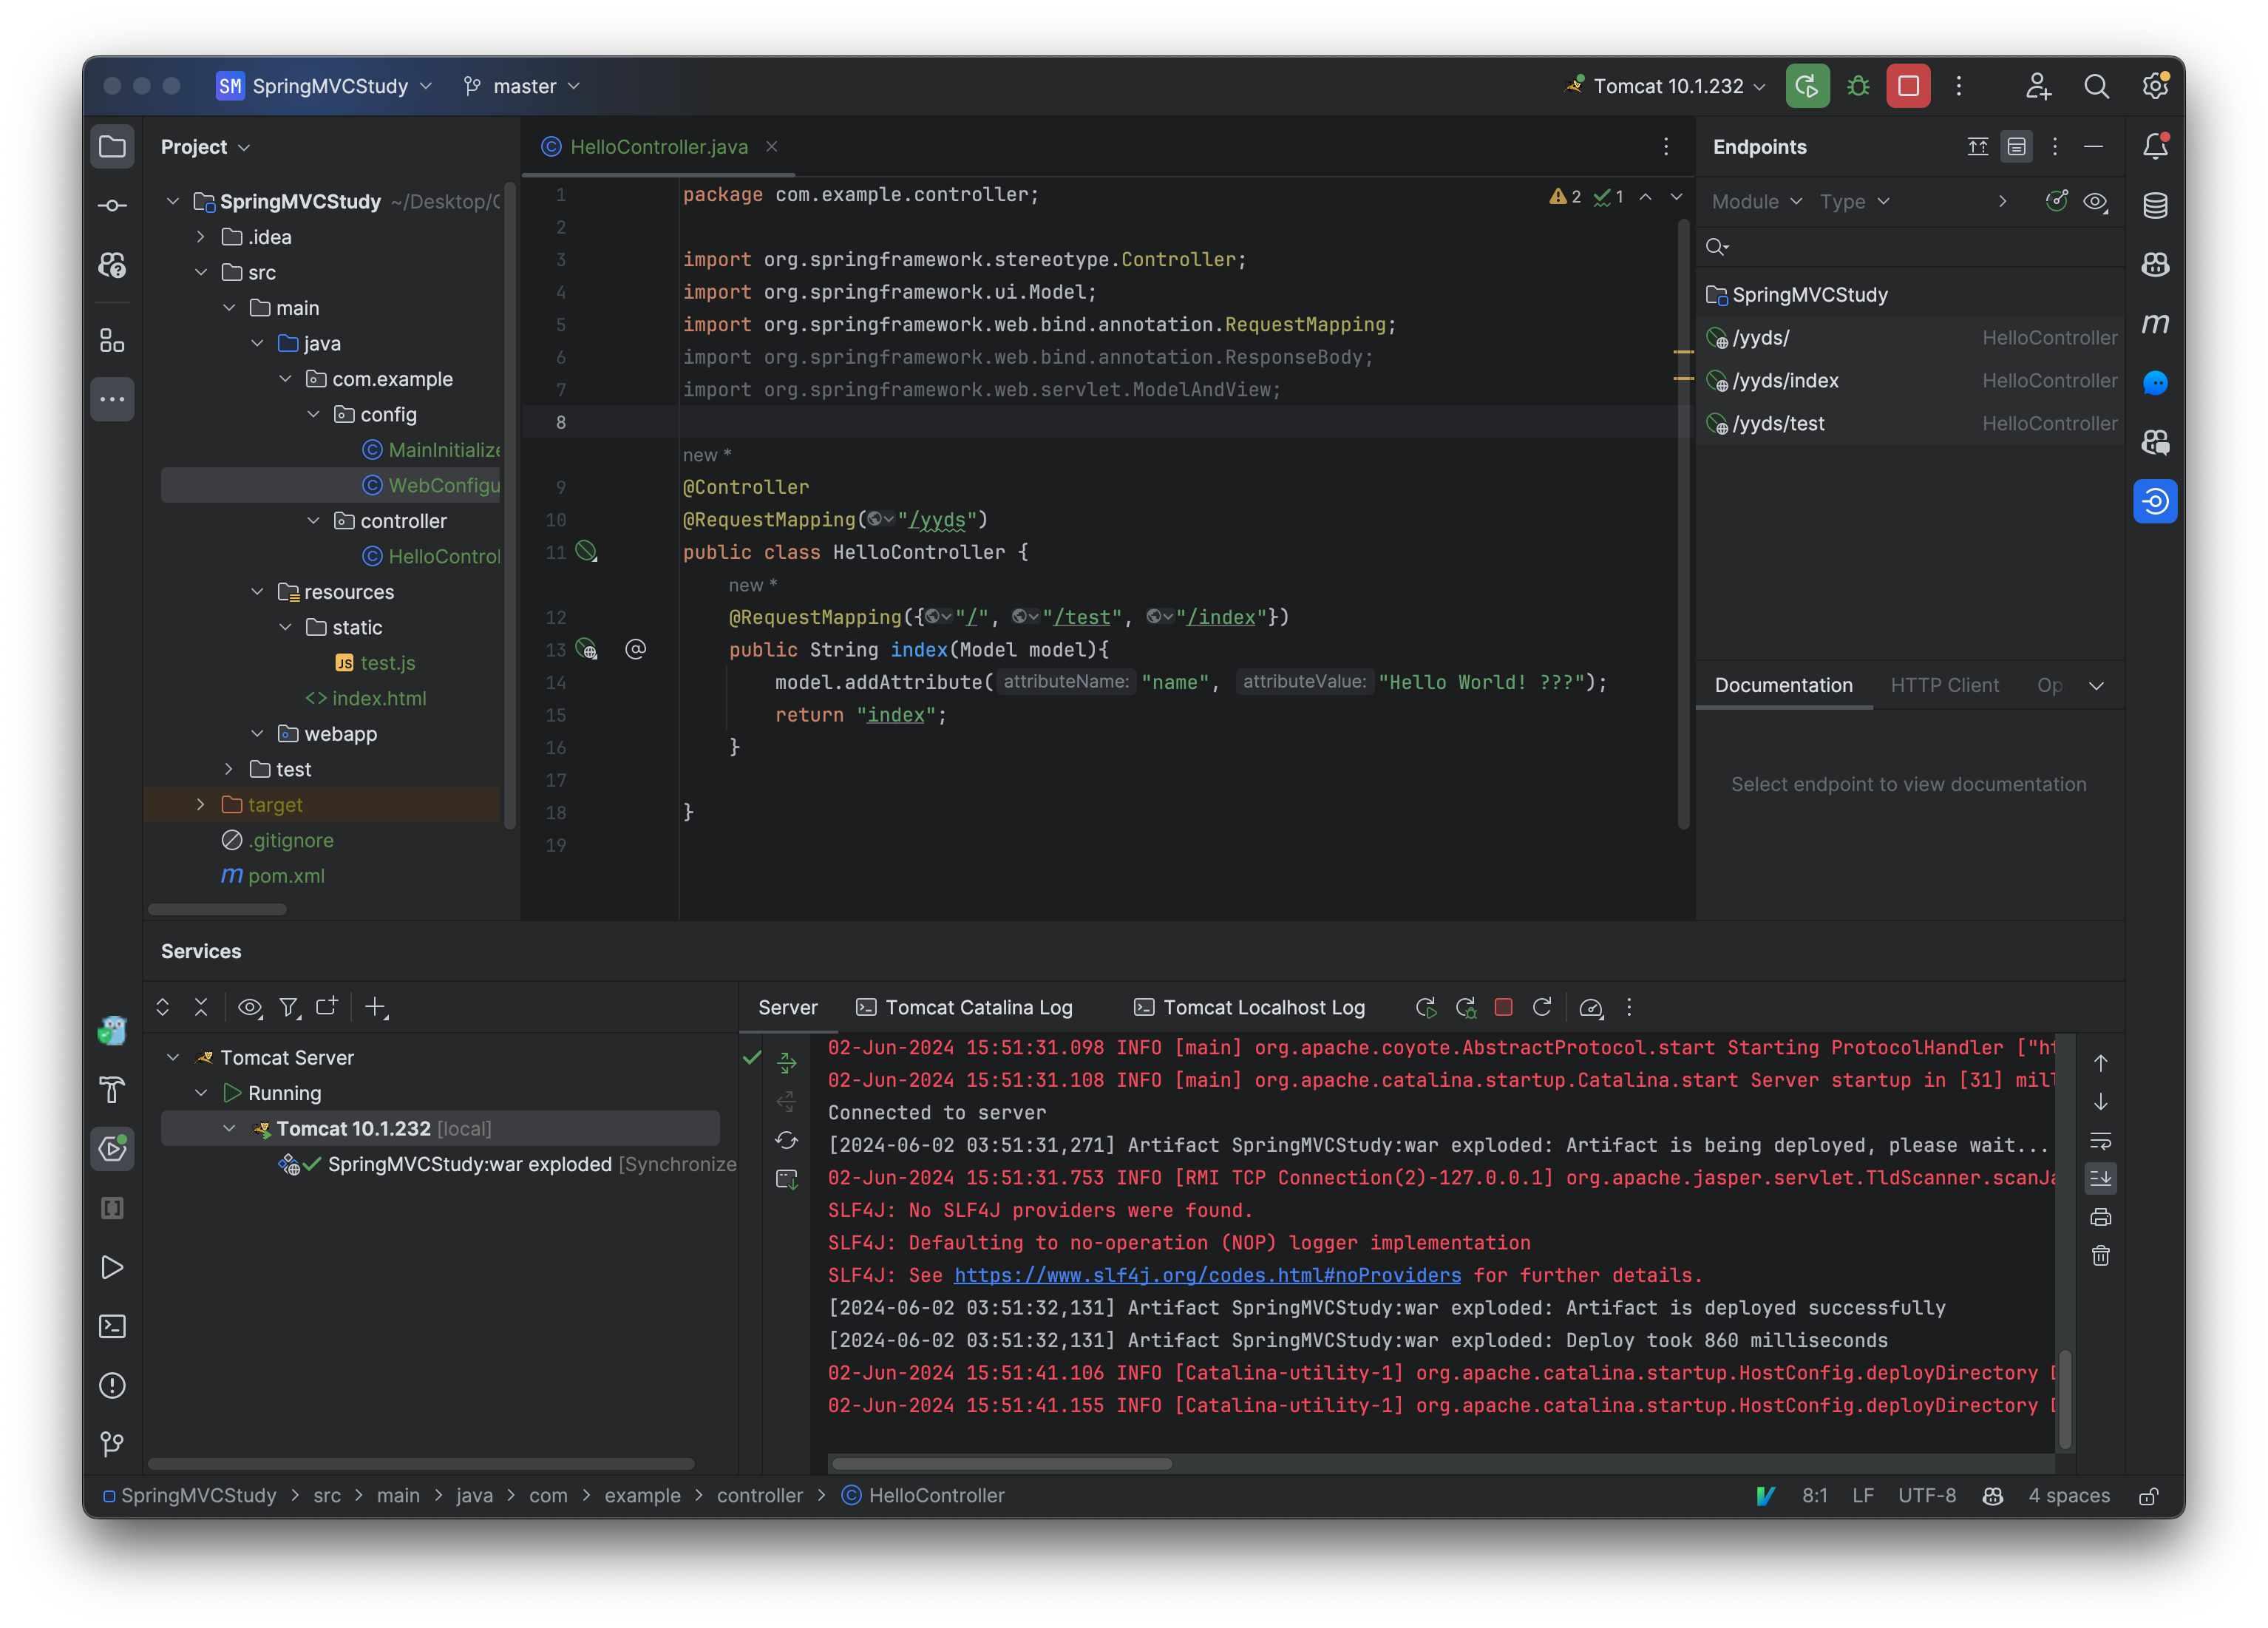Click the LF line separator widget
Viewport: 2268px width, 1628px height.
point(1862,1495)
